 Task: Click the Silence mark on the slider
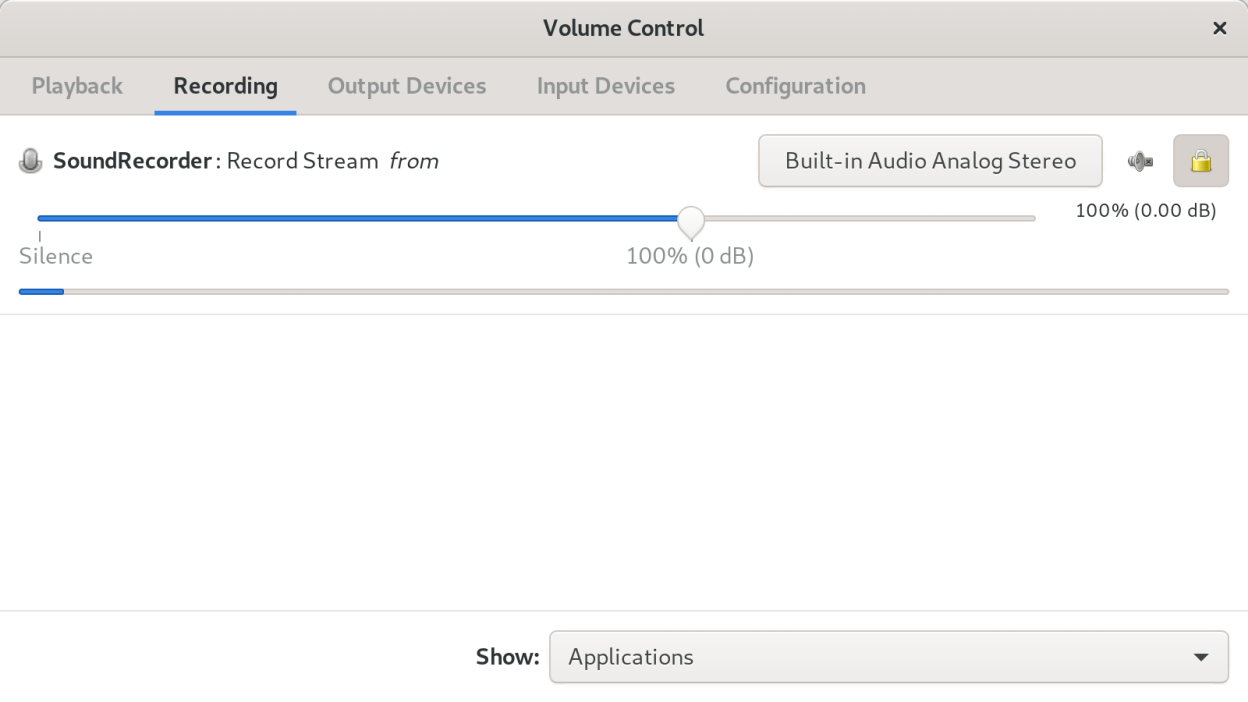coord(56,256)
